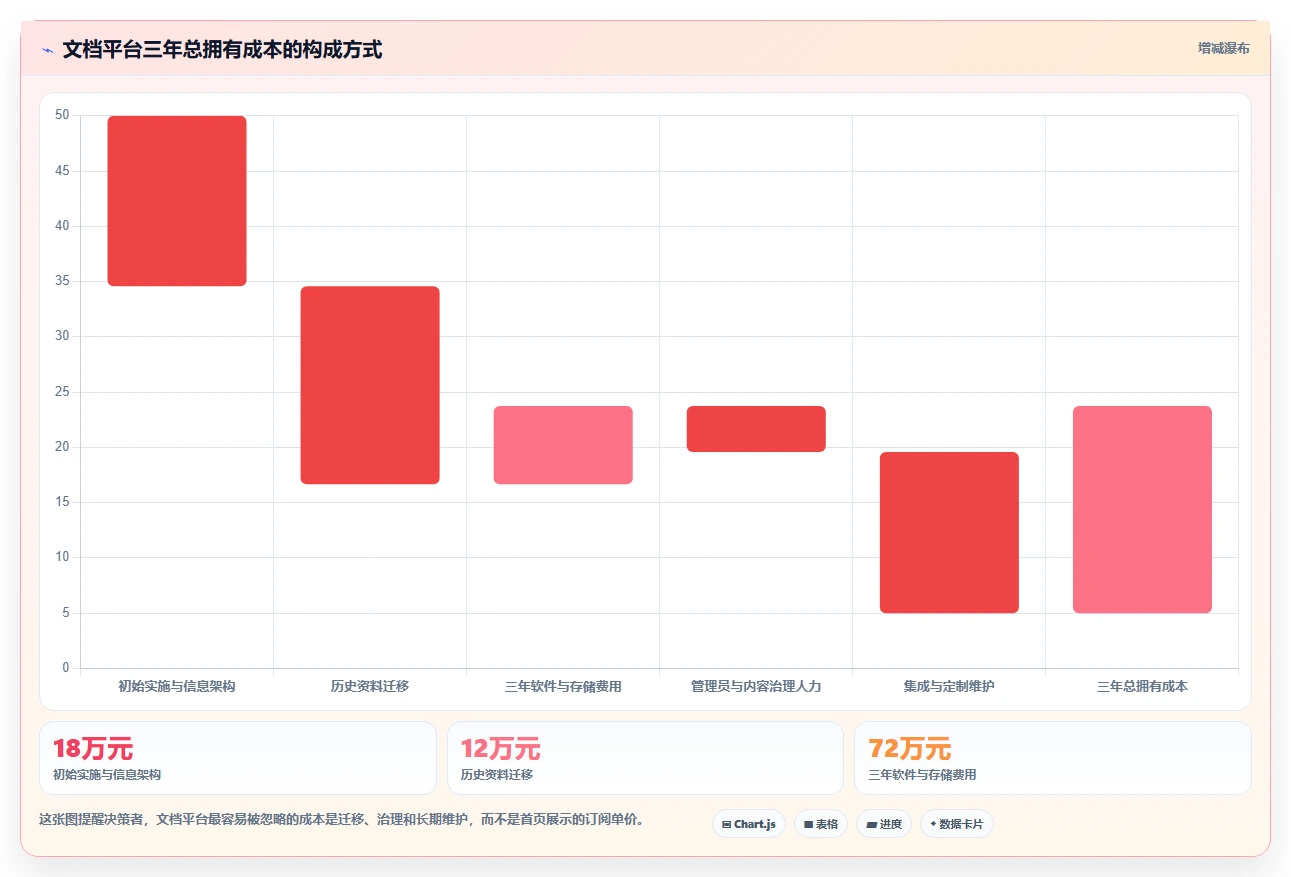The height and width of the screenshot is (877, 1291).
Task: Click the title 文档平台三年总拥有成本的构成方式
Action: (x=222, y=49)
